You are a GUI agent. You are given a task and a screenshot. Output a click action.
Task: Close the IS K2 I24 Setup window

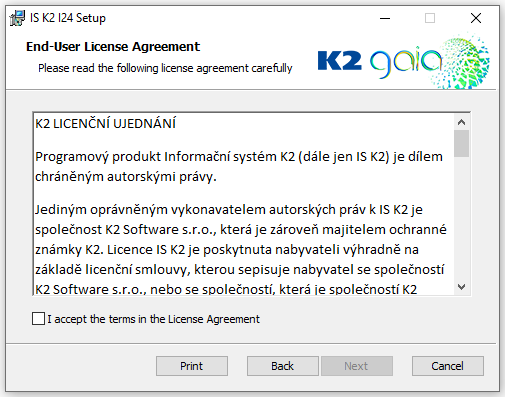pyautogui.click(x=476, y=18)
